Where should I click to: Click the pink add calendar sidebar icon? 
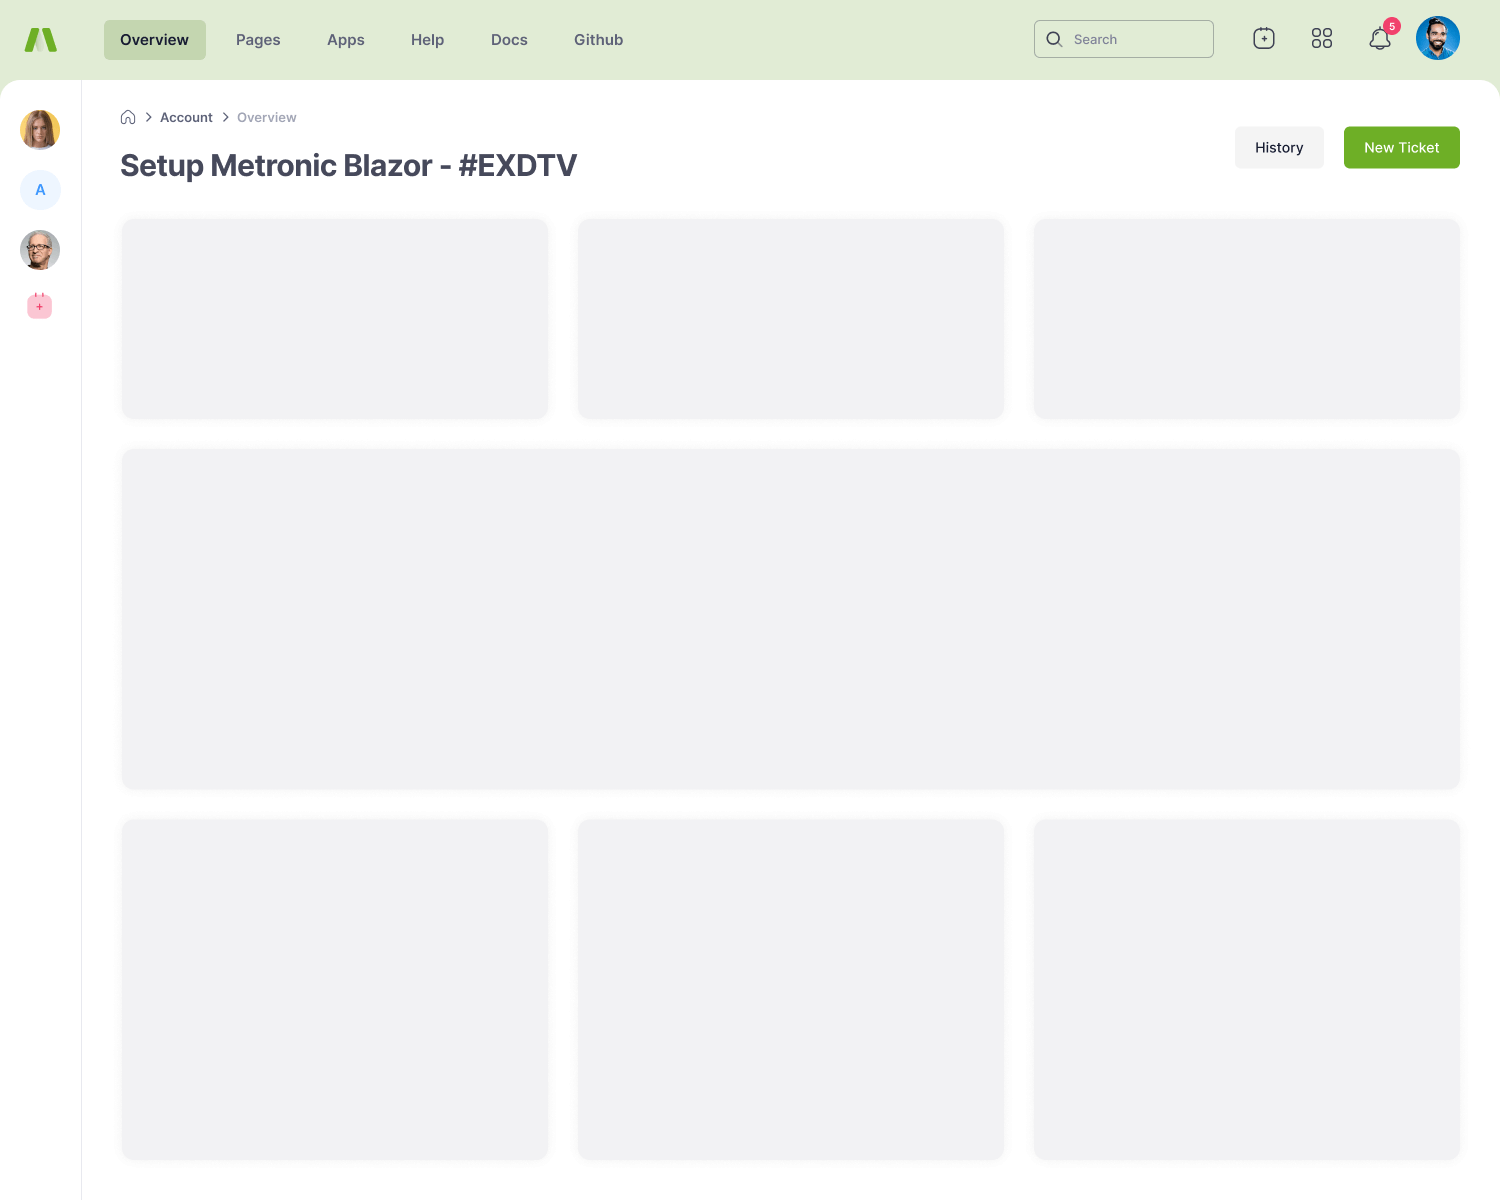40,305
